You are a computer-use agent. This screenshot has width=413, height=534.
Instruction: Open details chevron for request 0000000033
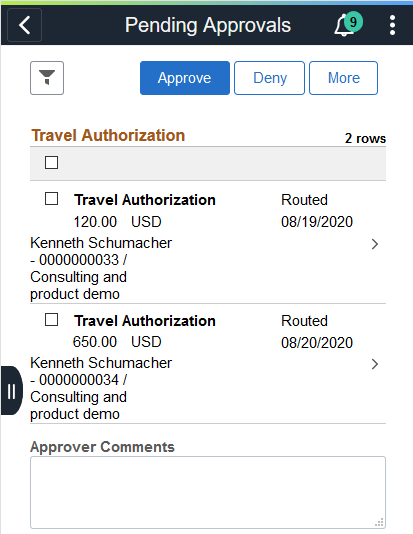coord(375,244)
